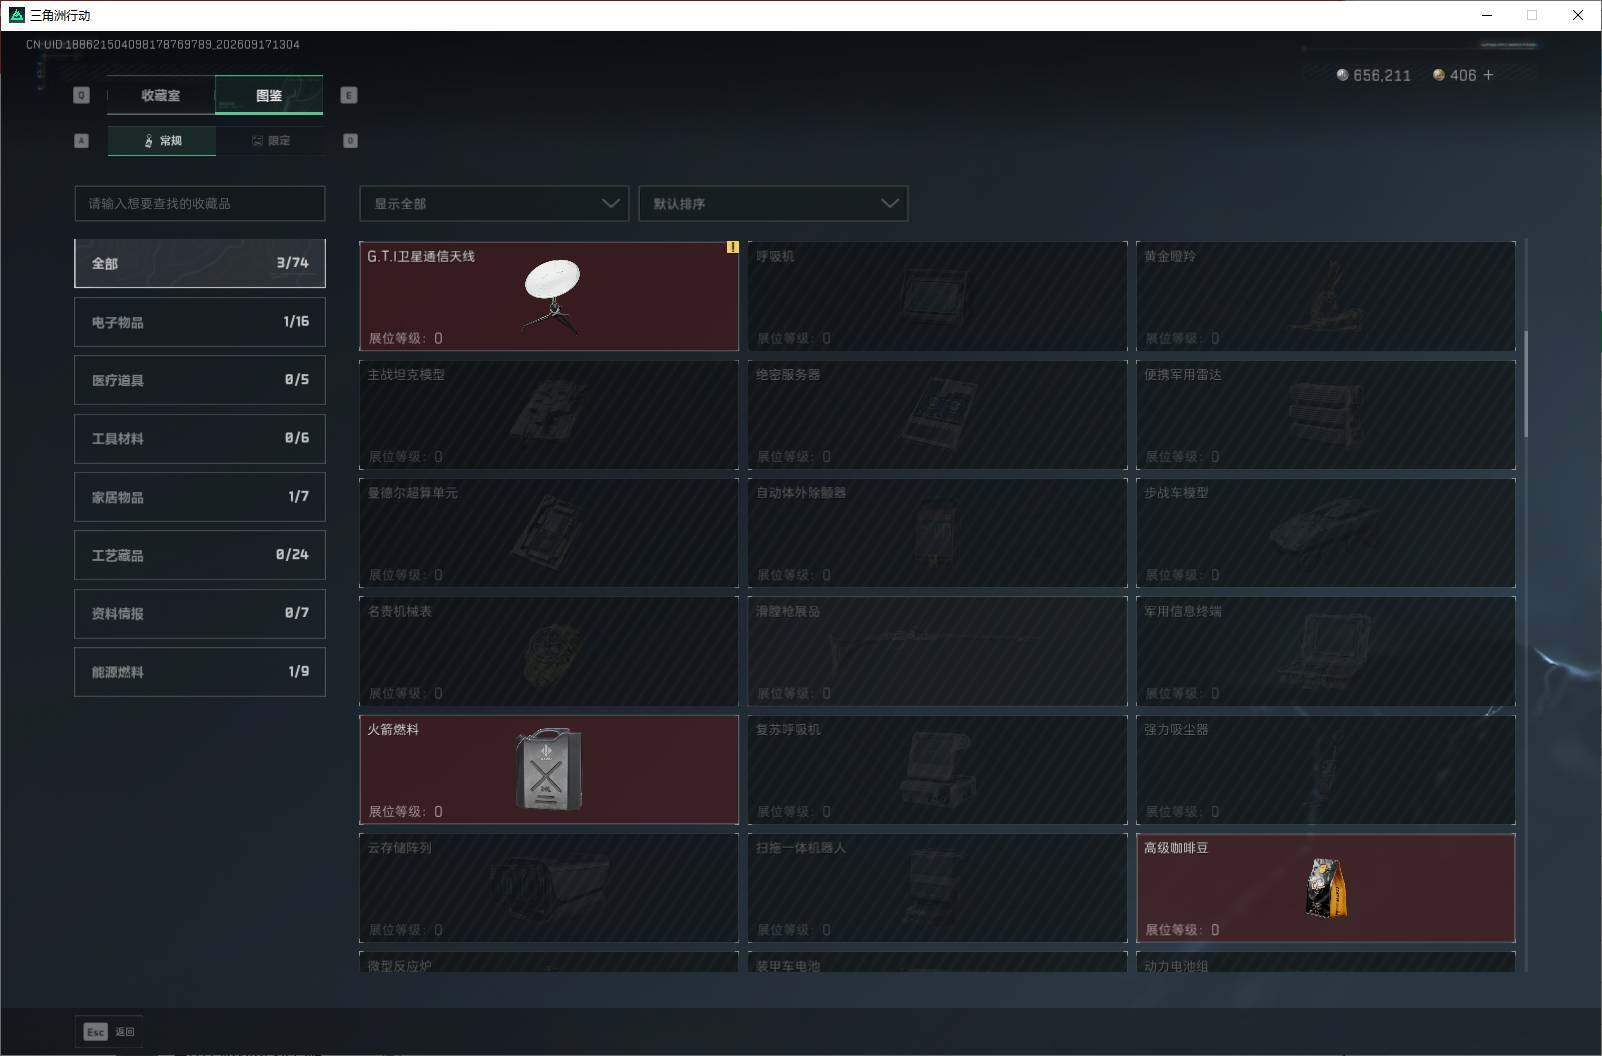Click the A key hint icon
1602x1056 pixels.
pos(82,141)
